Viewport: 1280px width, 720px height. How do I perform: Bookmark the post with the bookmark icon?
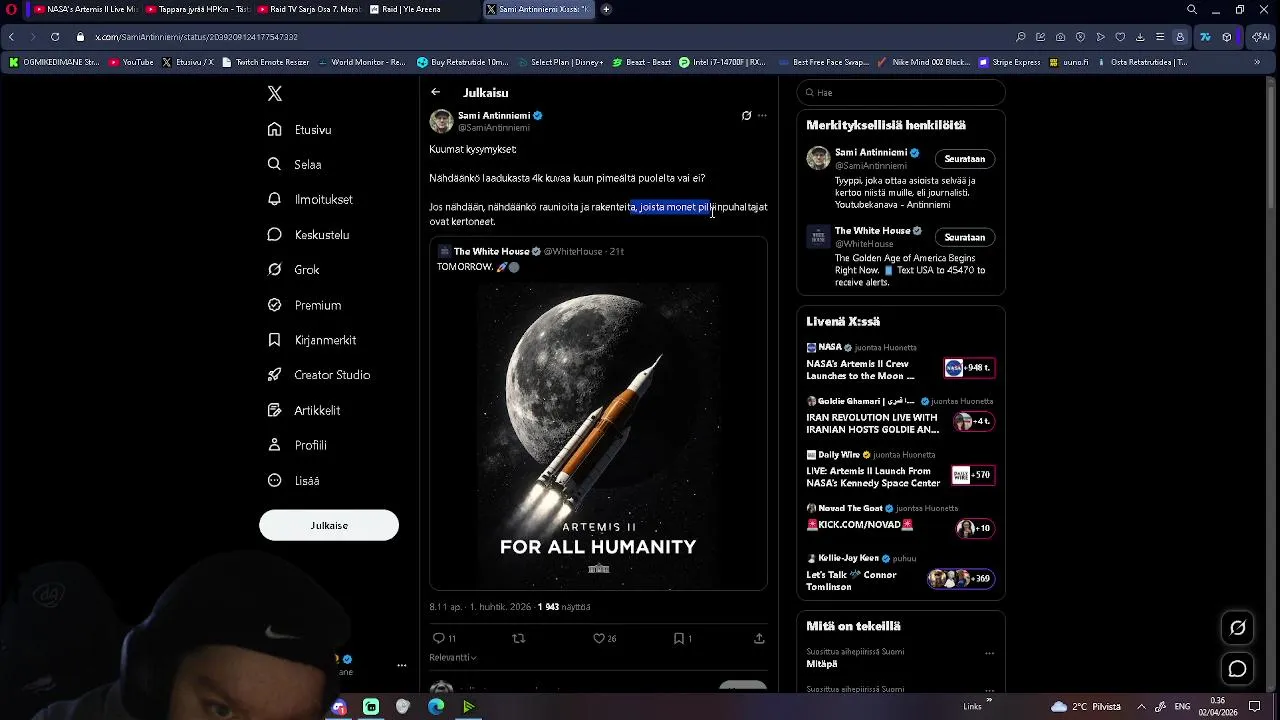click(683, 638)
